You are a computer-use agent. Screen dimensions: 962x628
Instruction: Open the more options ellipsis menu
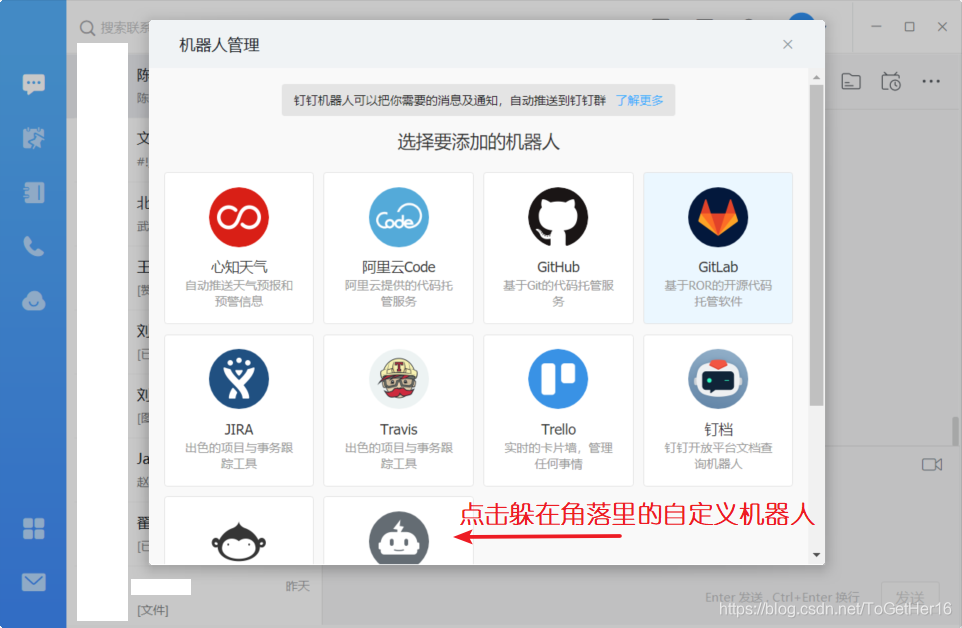point(932,82)
